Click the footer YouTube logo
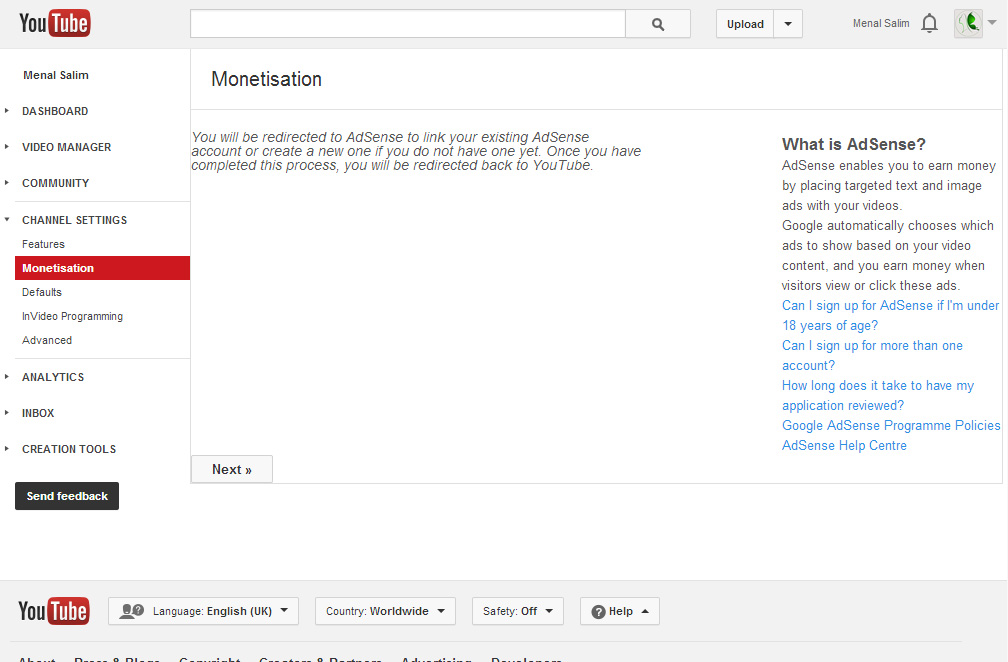 53,611
